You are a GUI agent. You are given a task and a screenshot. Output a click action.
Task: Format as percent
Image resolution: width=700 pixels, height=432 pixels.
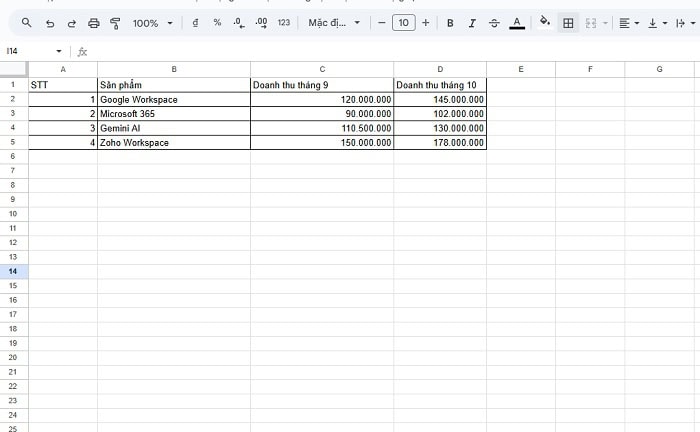pyautogui.click(x=217, y=23)
